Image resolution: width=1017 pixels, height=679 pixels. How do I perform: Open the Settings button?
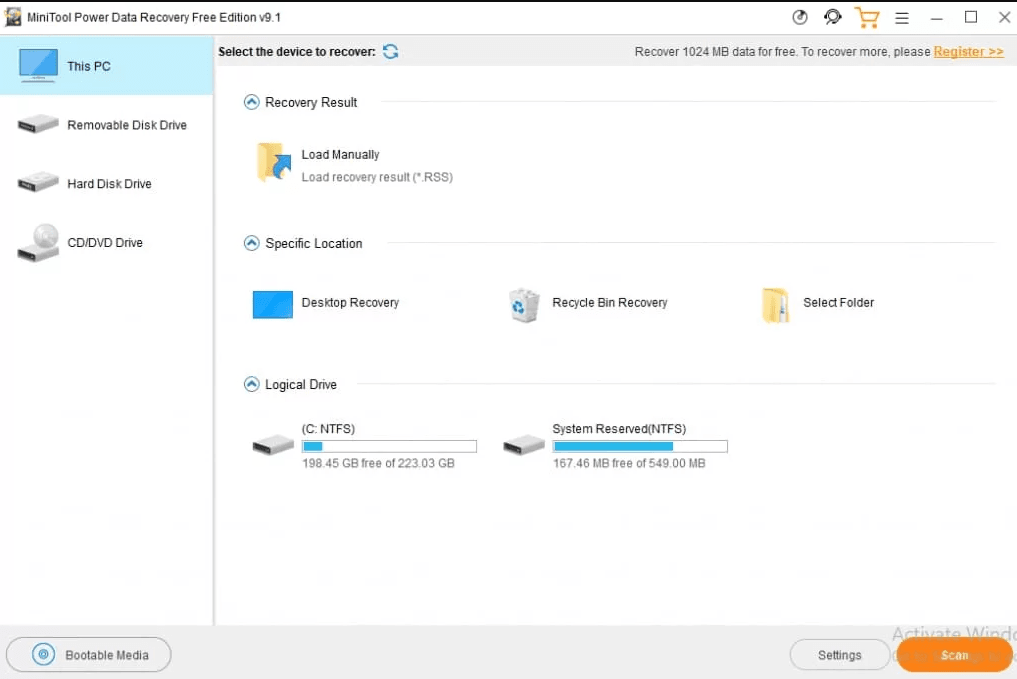(x=839, y=655)
